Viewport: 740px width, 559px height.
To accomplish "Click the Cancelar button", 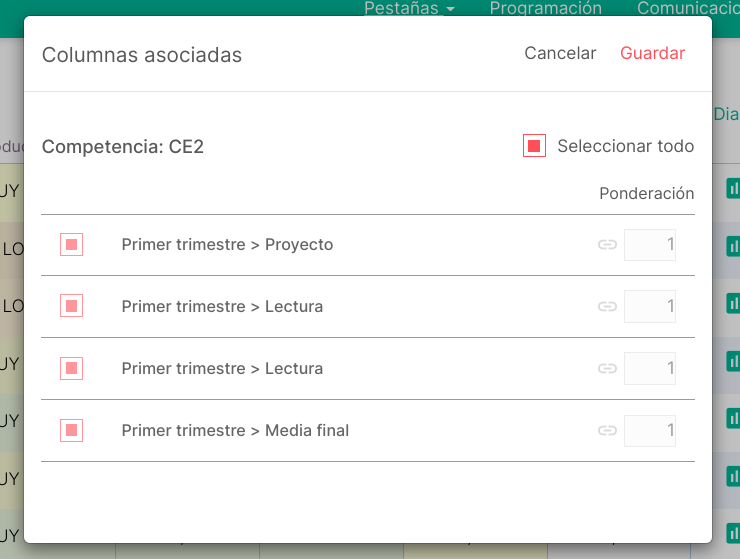I will click(x=560, y=53).
